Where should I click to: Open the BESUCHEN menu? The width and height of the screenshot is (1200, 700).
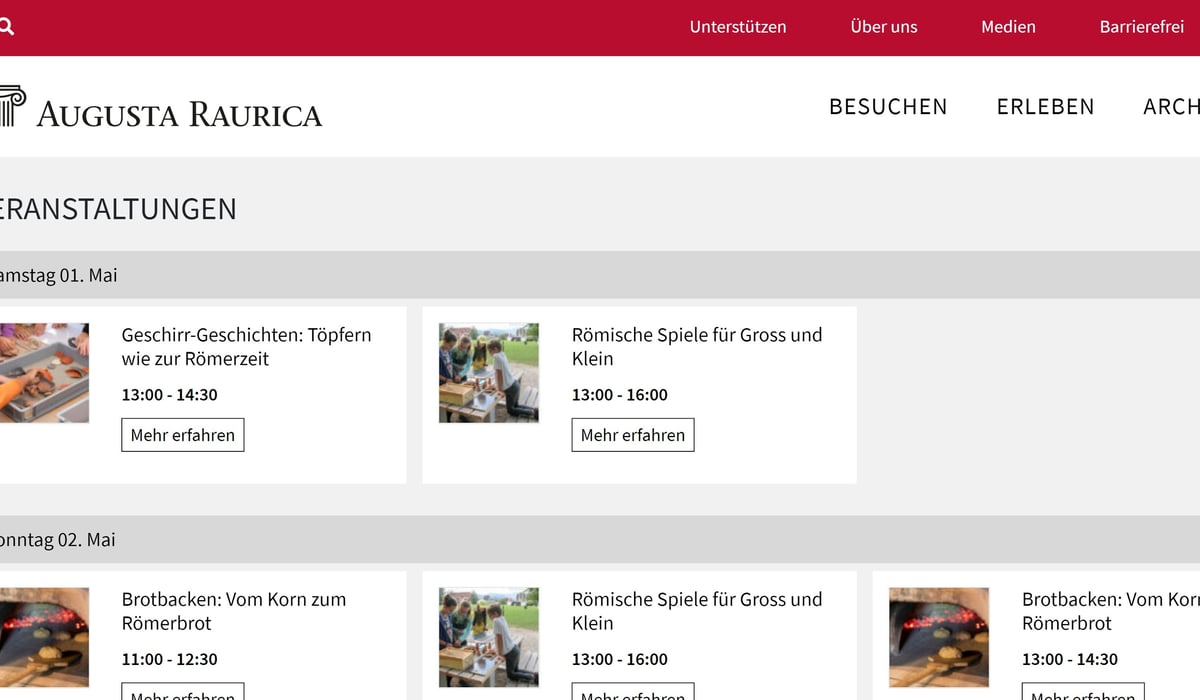888,106
